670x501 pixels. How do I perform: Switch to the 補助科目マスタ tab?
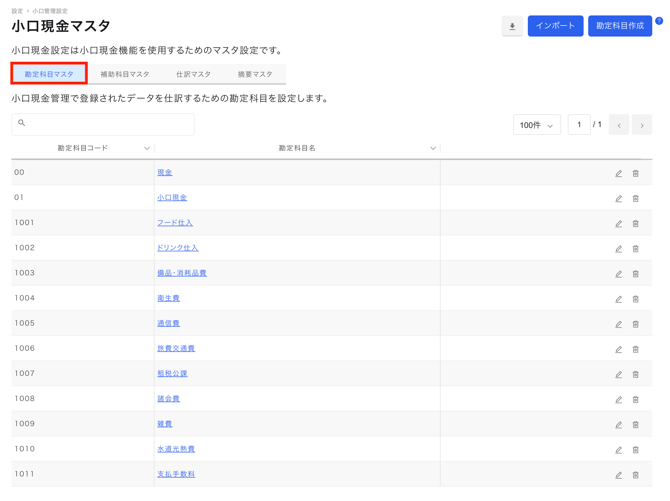tap(125, 74)
